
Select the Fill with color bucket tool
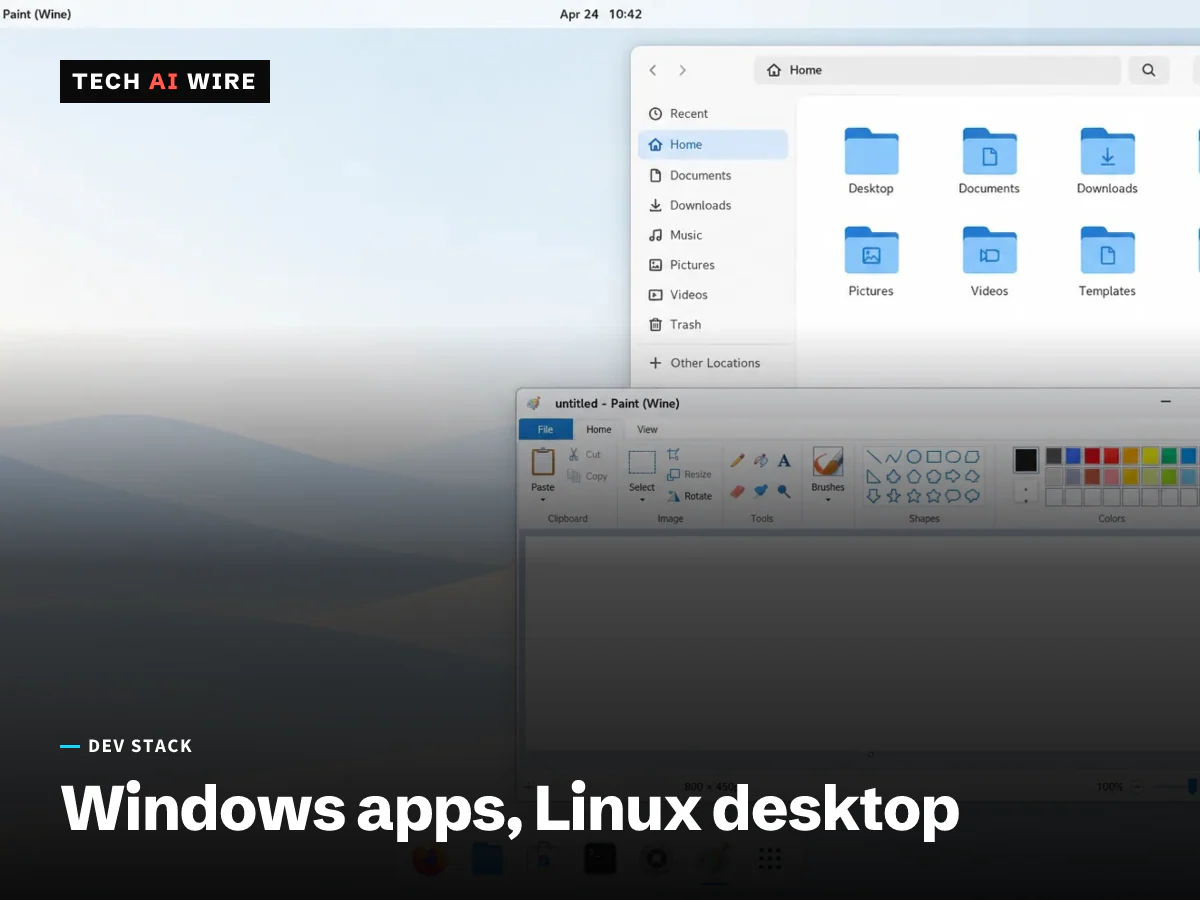(x=761, y=460)
